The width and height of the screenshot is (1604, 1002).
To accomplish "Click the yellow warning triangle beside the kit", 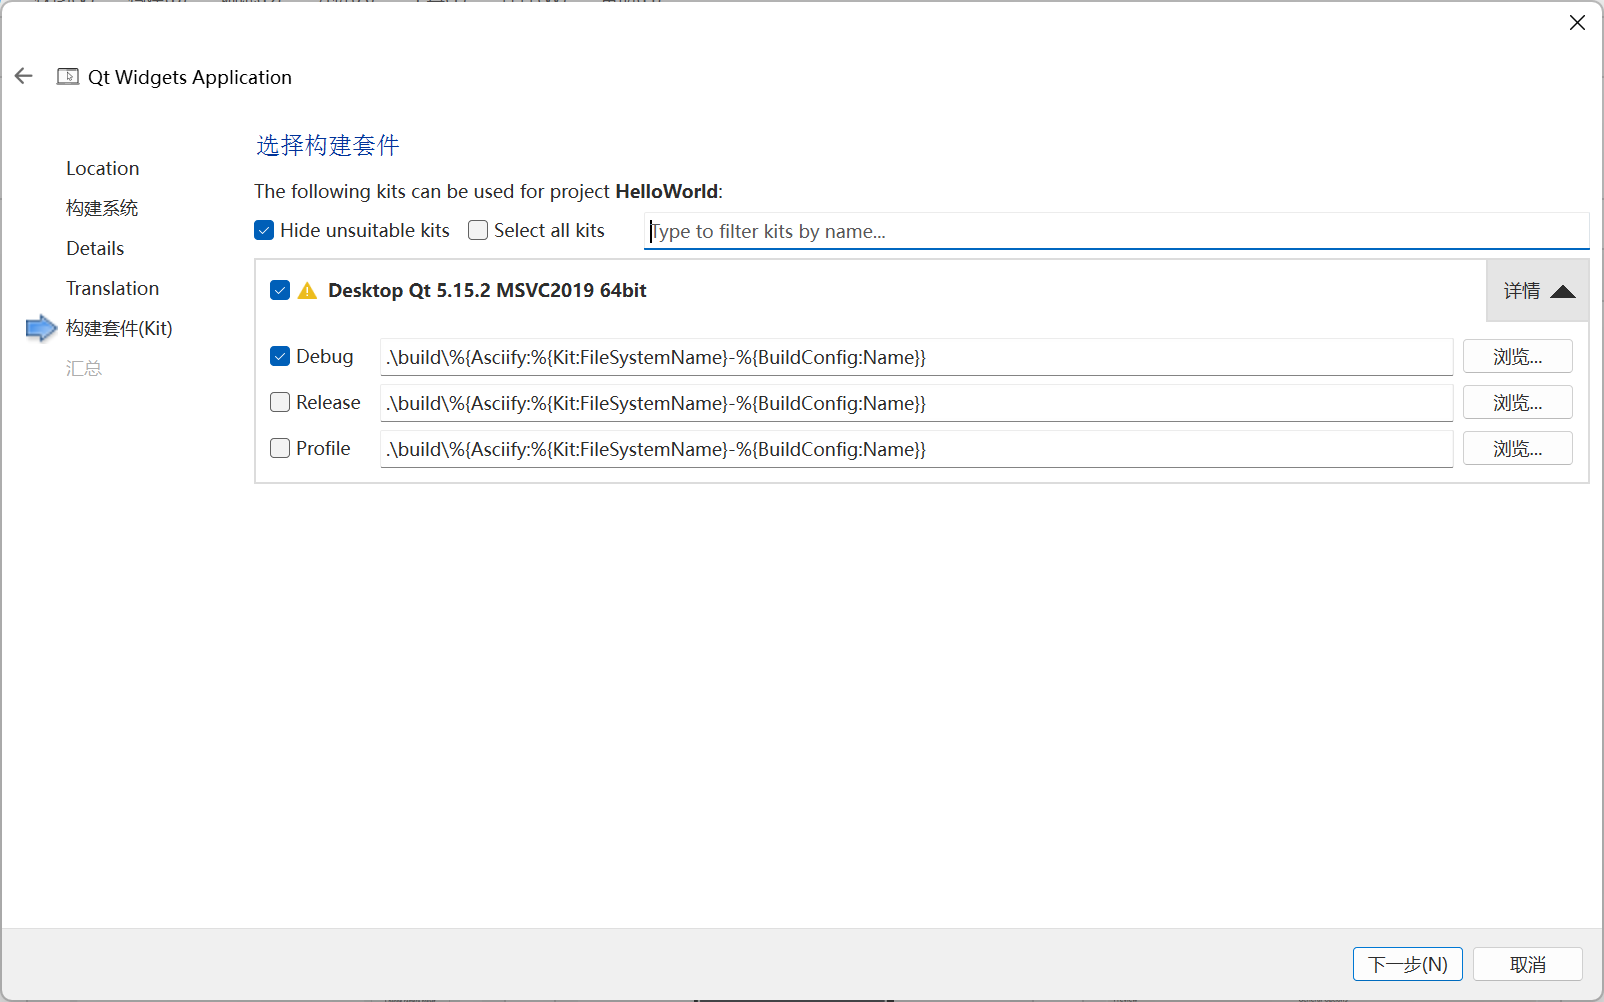I will coord(307,291).
